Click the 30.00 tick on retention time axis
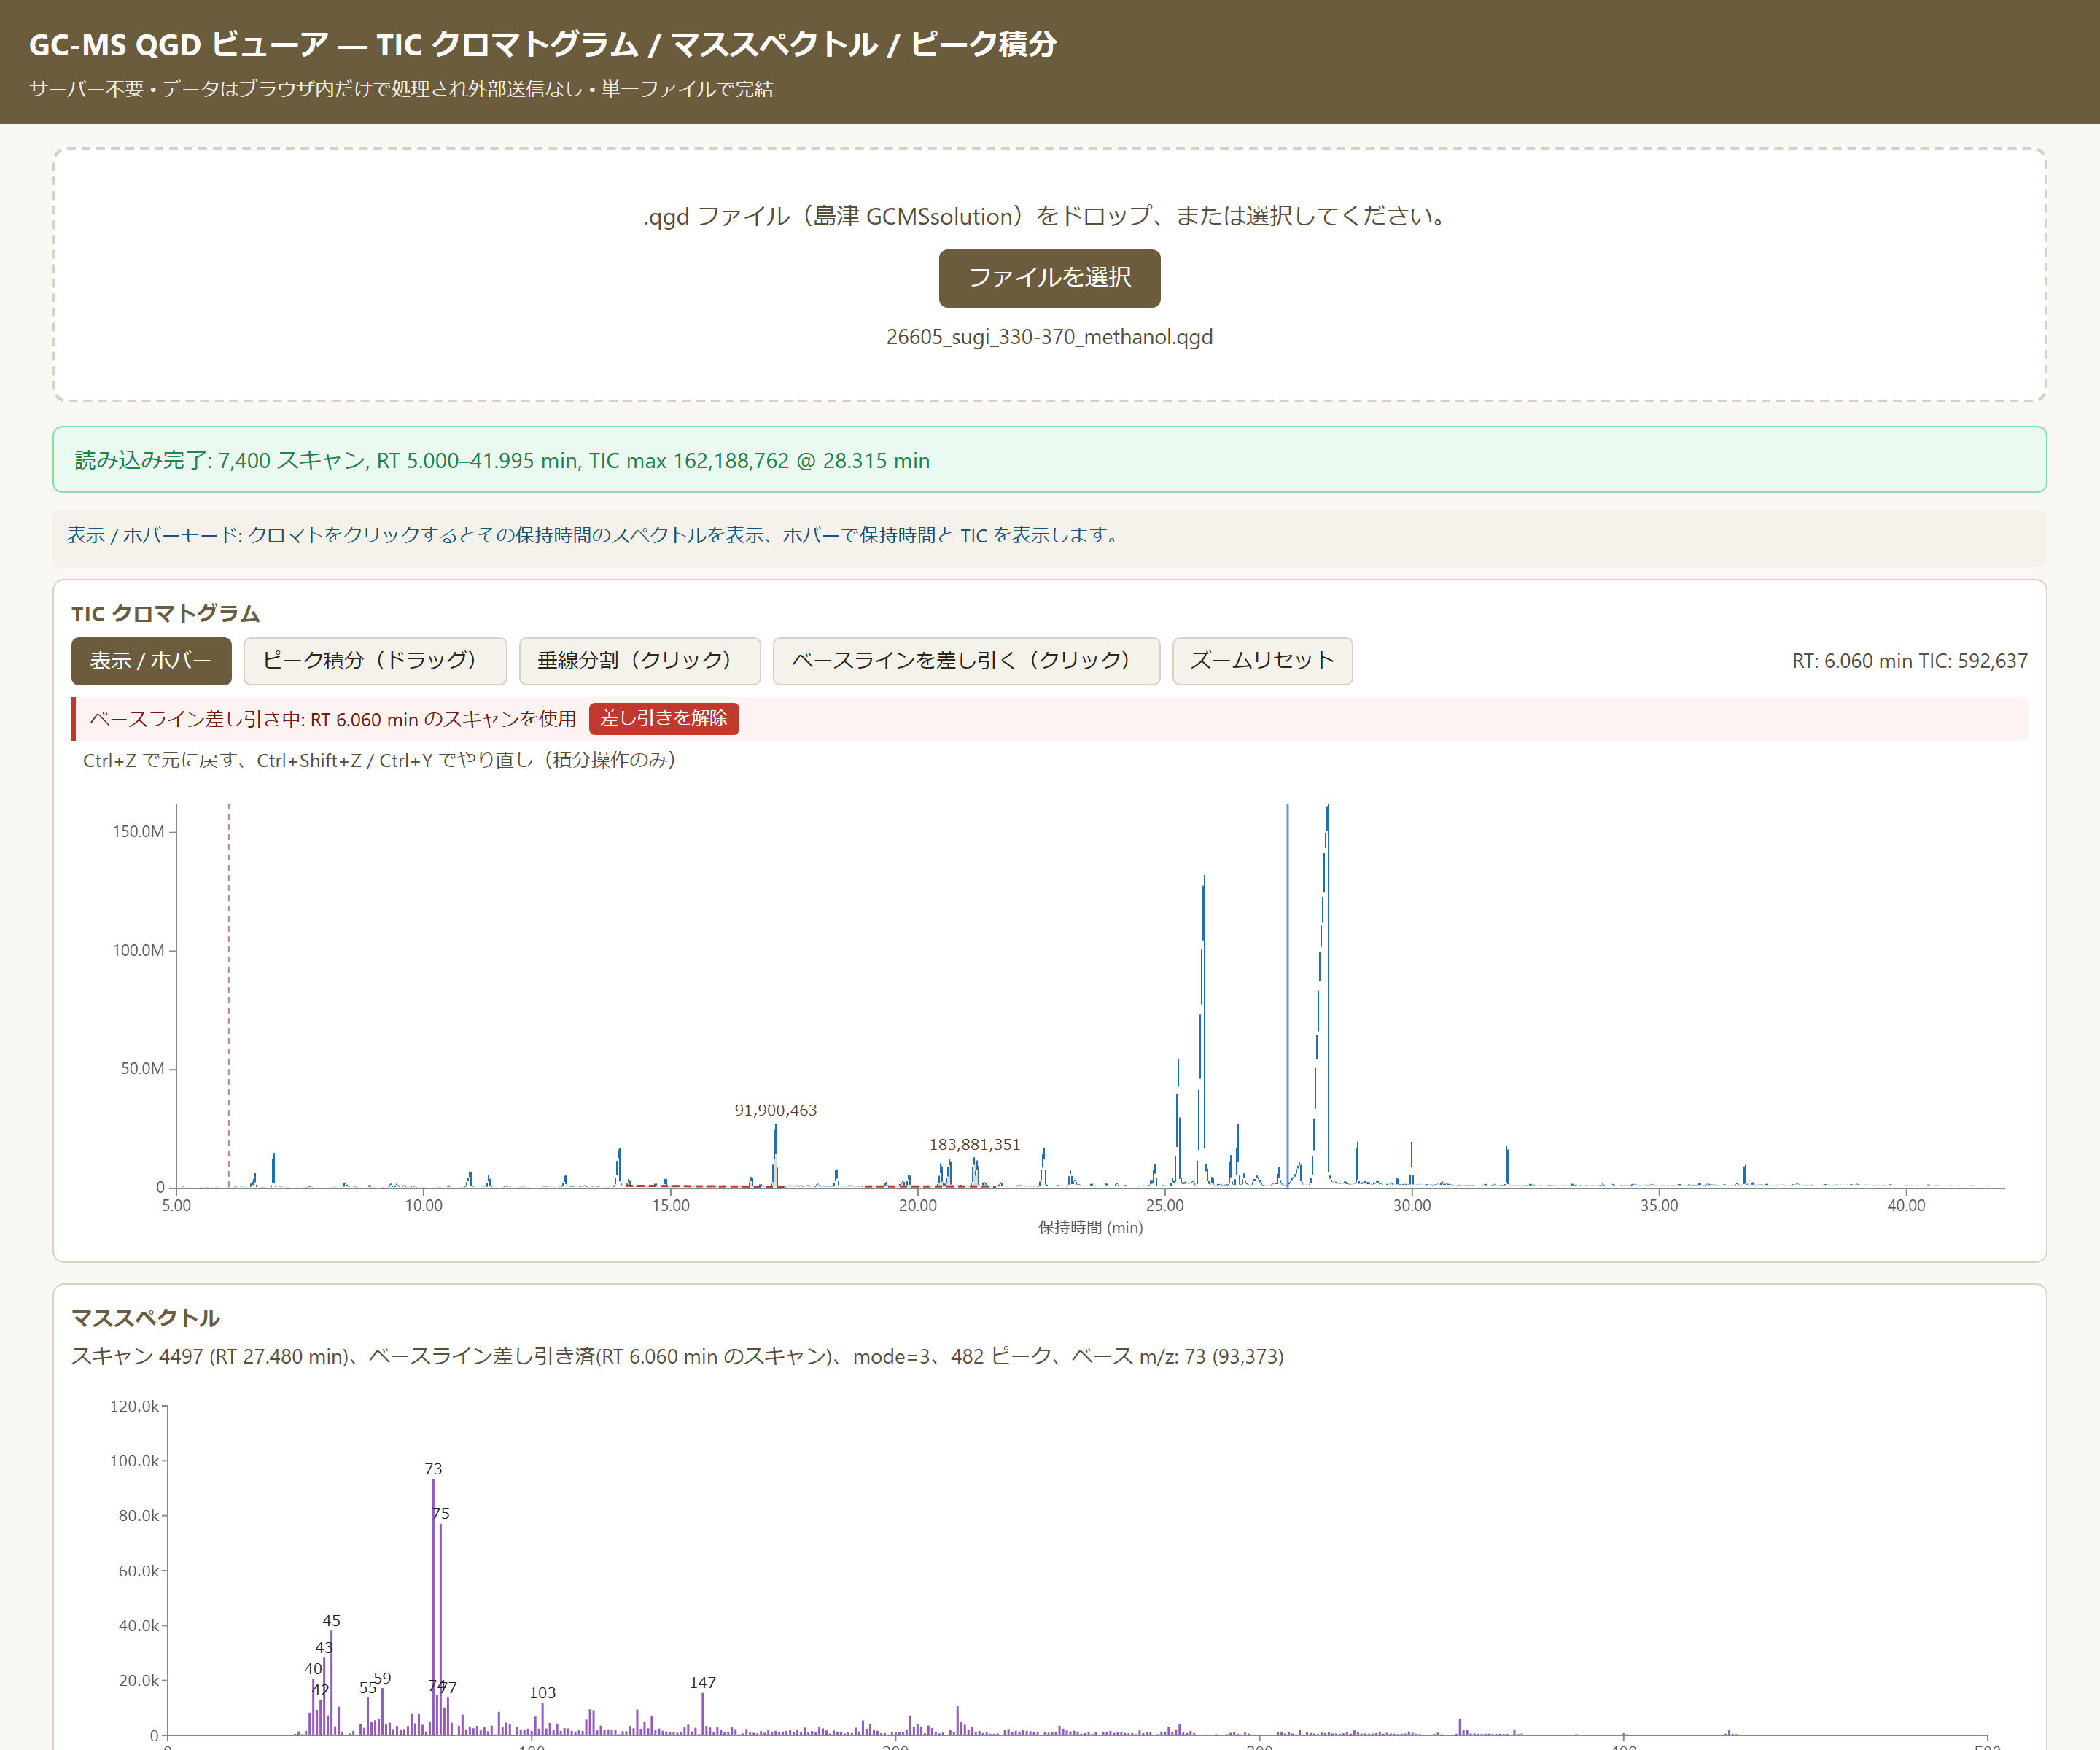Image resolution: width=2100 pixels, height=1750 pixels. pos(1411,1205)
